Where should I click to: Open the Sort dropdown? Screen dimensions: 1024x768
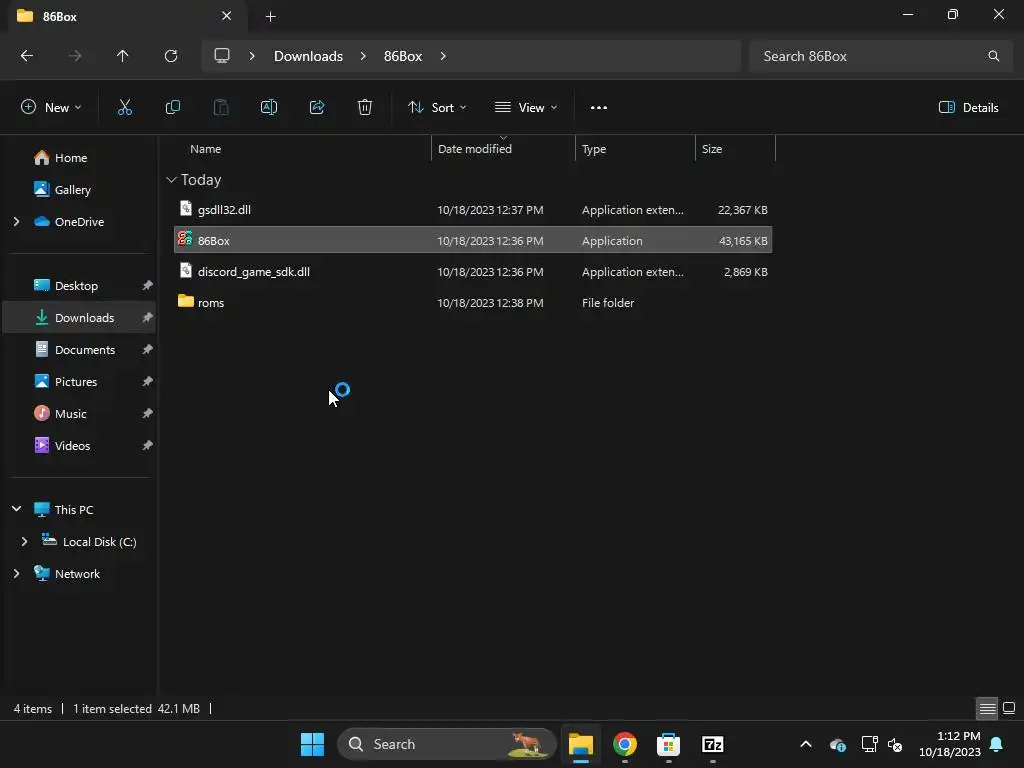pos(437,108)
